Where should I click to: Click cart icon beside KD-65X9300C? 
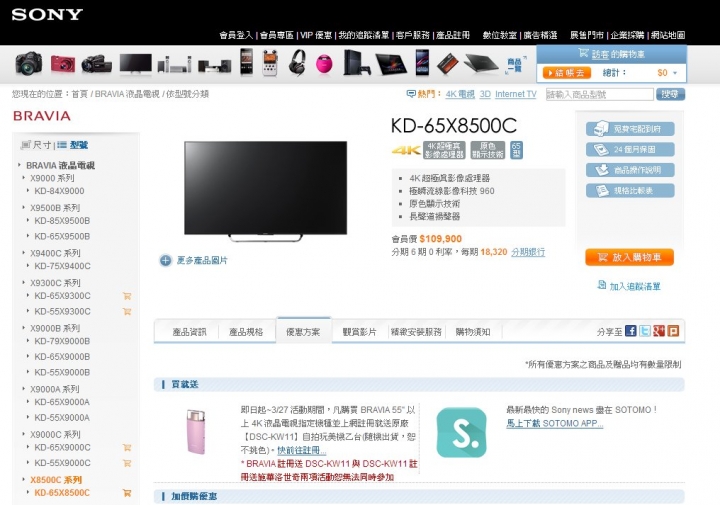[x=127, y=296]
